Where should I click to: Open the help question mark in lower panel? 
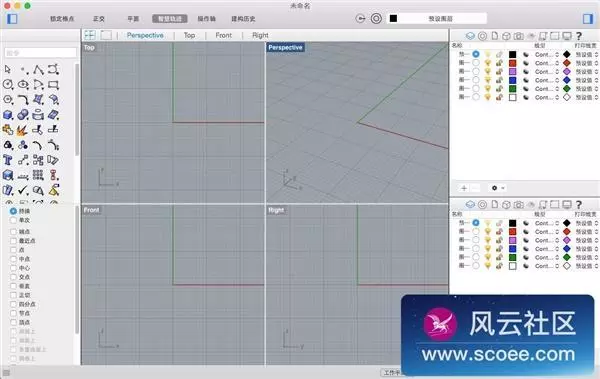579,204
